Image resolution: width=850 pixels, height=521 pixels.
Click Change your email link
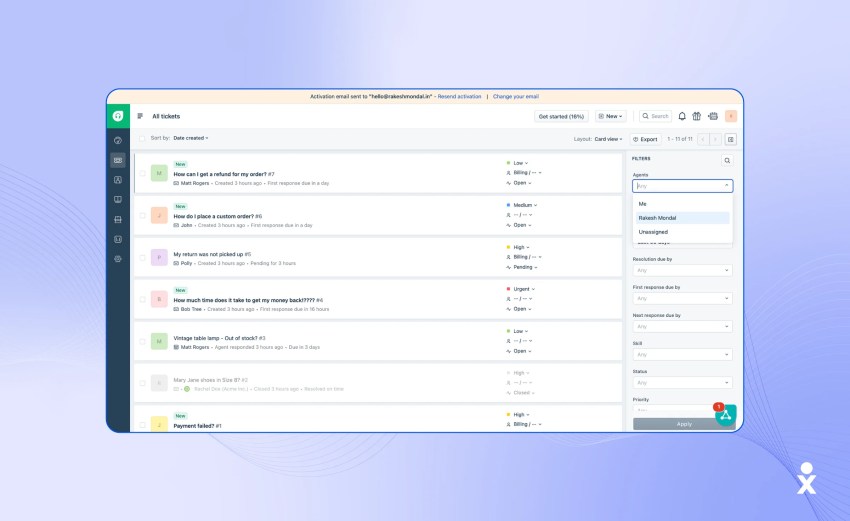point(516,97)
